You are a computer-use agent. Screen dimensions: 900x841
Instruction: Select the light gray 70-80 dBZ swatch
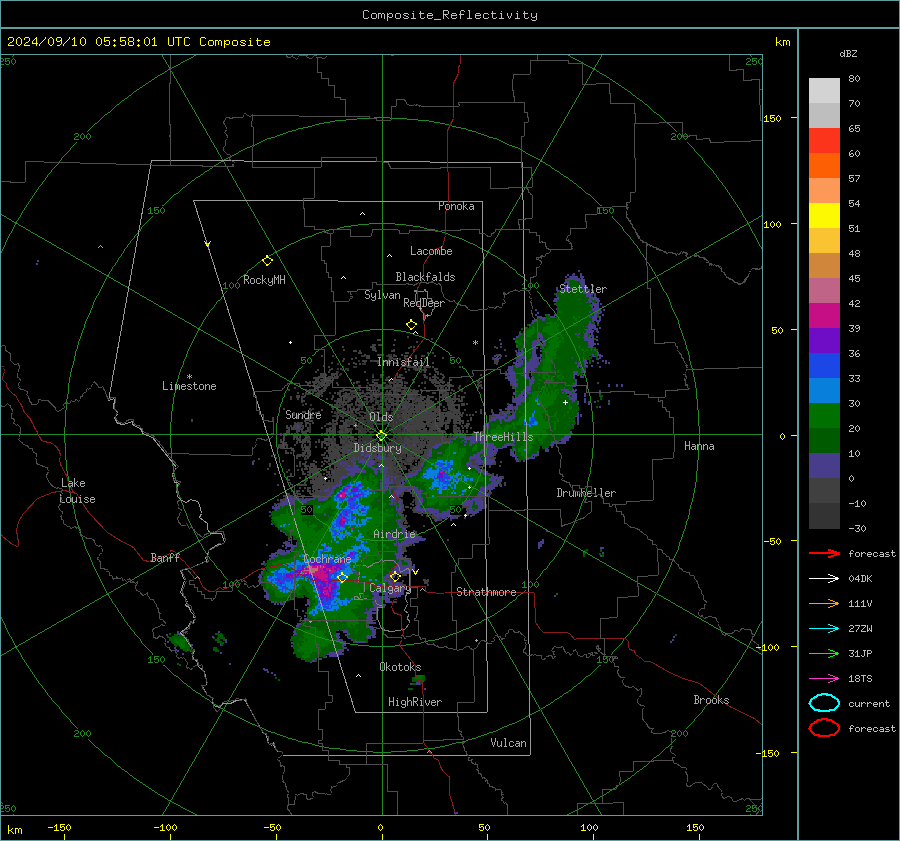824,91
